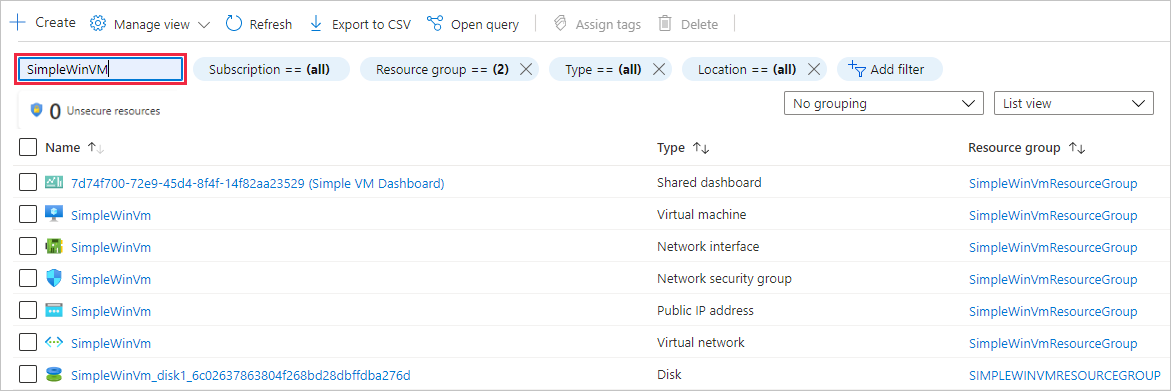
Task: Check the Name header select-all checkbox
Action: pyautogui.click(x=28, y=147)
